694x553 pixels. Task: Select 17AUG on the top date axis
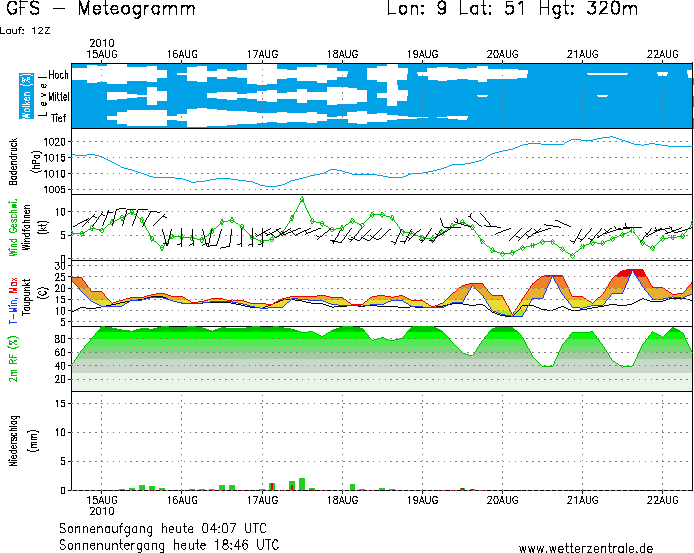262,53
